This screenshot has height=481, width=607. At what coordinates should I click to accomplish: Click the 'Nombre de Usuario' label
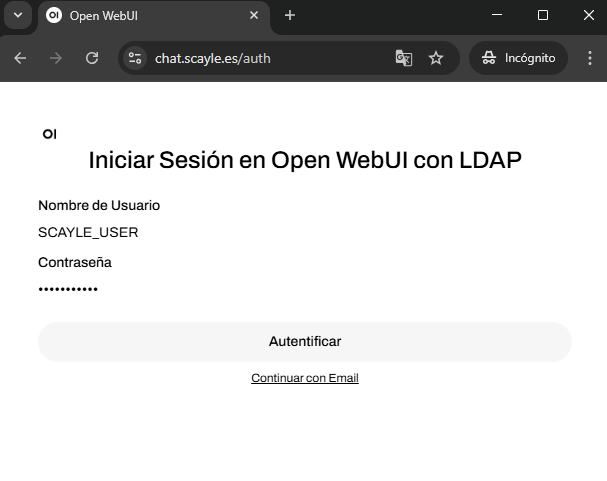[99, 205]
